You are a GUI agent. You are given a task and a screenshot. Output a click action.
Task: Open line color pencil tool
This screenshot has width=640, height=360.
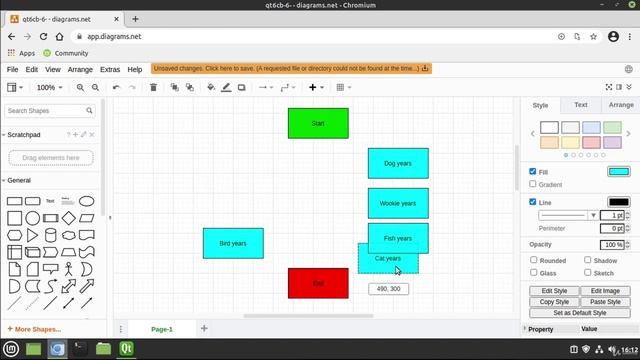(x=226, y=87)
